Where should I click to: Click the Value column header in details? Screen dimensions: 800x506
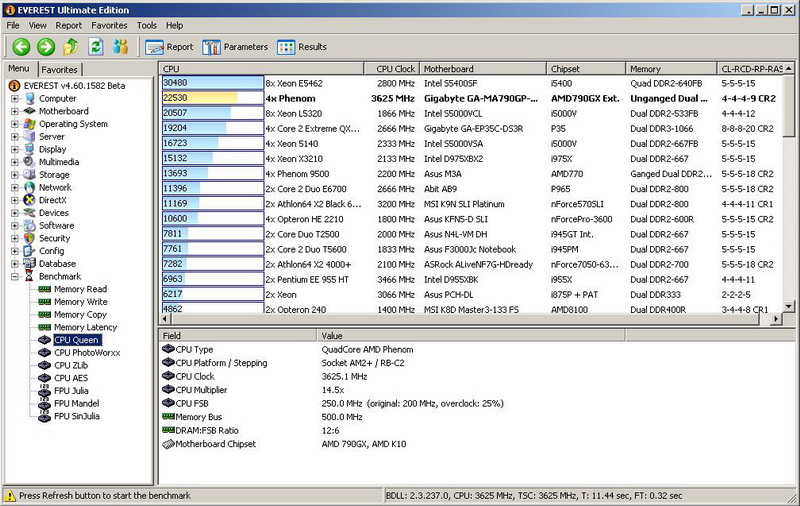point(471,336)
